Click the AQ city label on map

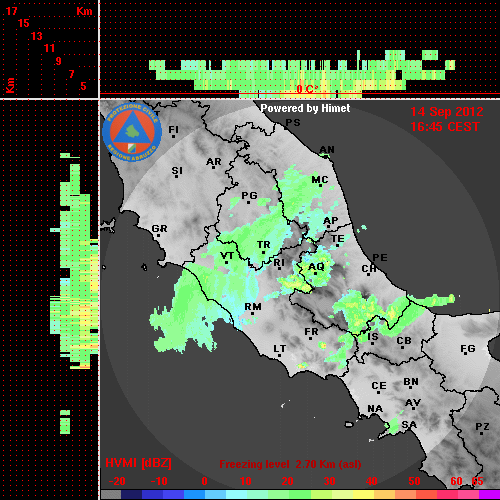316,267
